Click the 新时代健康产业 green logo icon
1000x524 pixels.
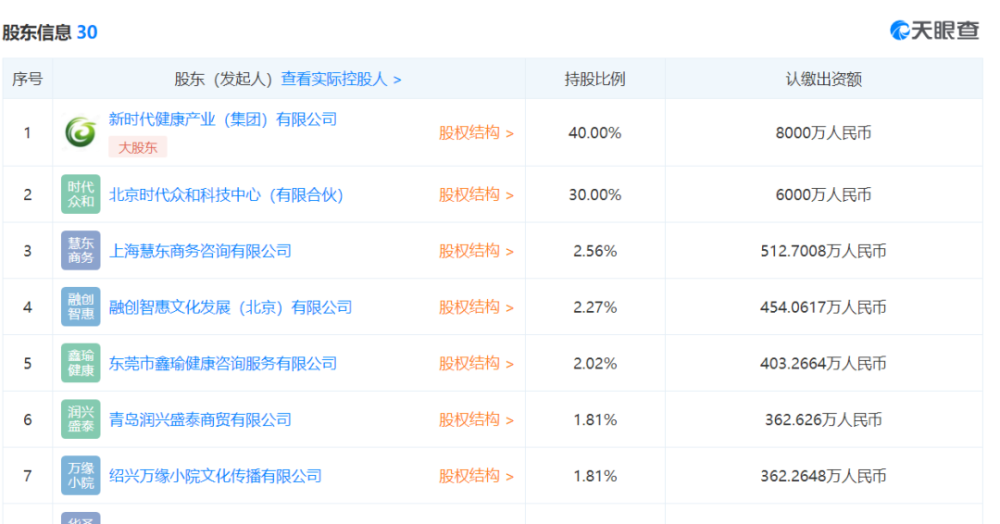tap(80, 132)
